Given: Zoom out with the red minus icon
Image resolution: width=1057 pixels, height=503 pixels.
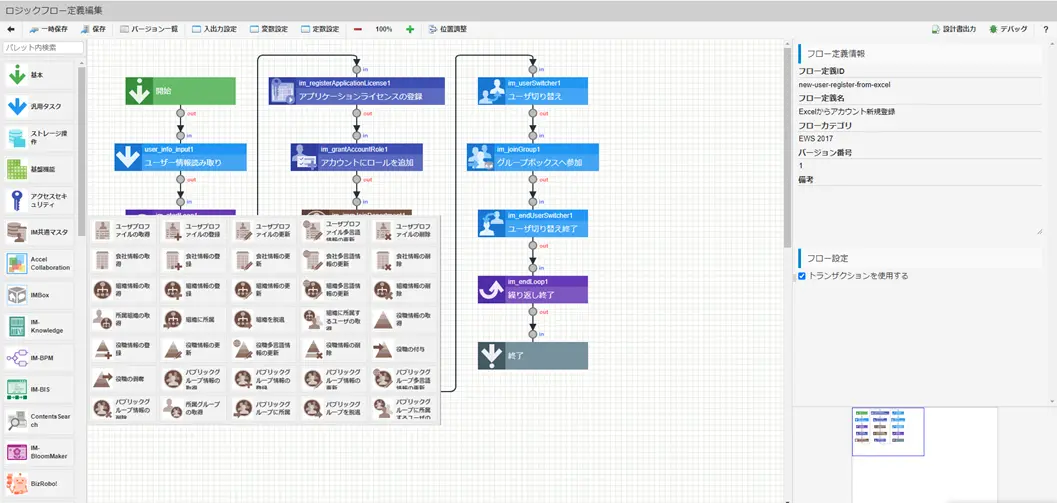Looking at the screenshot, I should pos(358,29).
